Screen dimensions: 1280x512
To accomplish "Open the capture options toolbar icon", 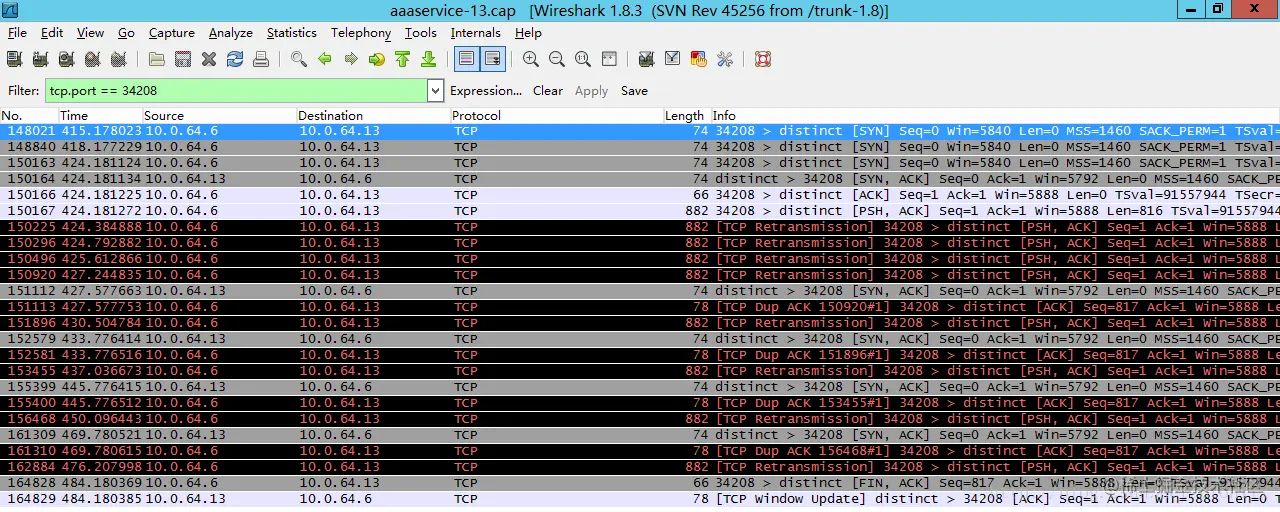I will (41, 59).
